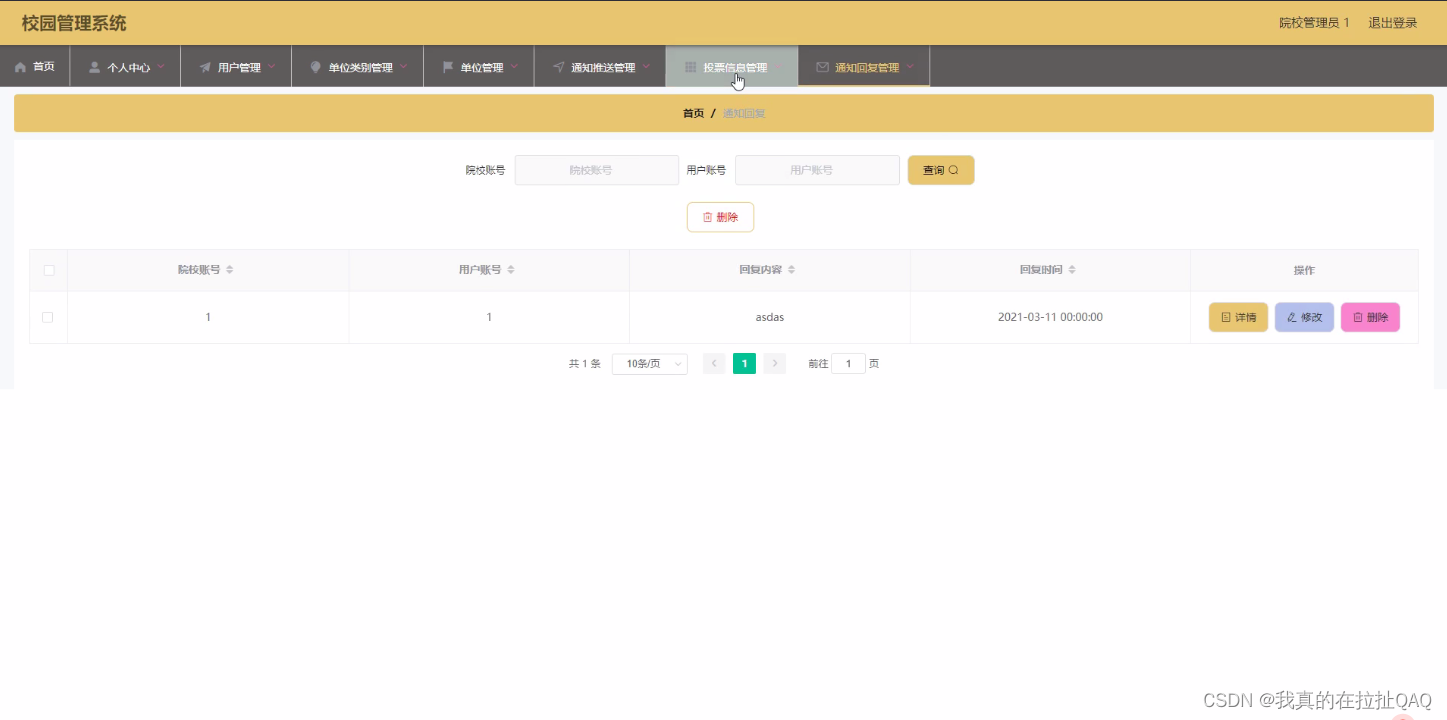1447x720 pixels.
Task: Click the 操作 column header
Action: (1304, 270)
